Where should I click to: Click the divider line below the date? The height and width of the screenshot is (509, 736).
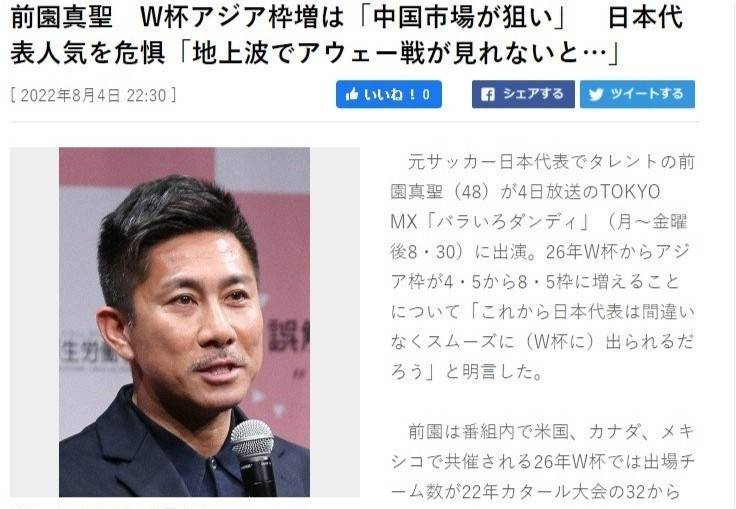point(355,122)
